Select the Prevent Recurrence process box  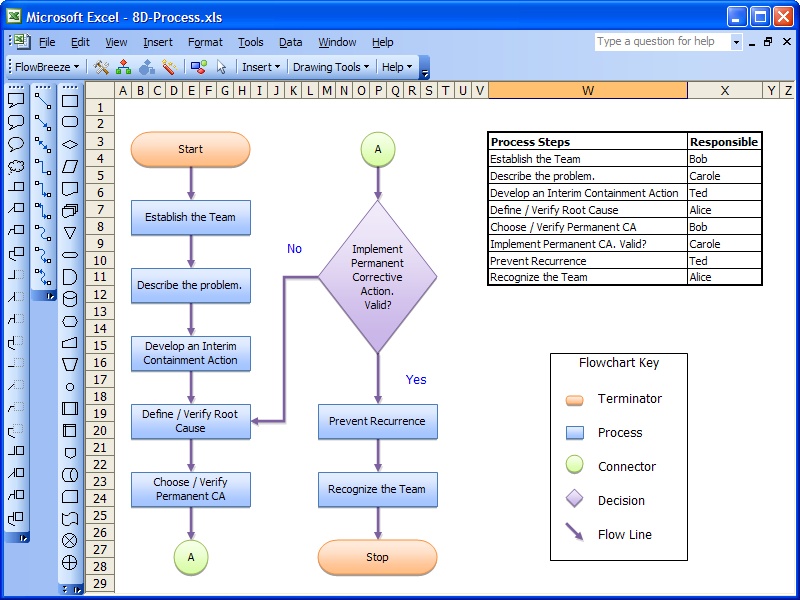click(377, 421)
